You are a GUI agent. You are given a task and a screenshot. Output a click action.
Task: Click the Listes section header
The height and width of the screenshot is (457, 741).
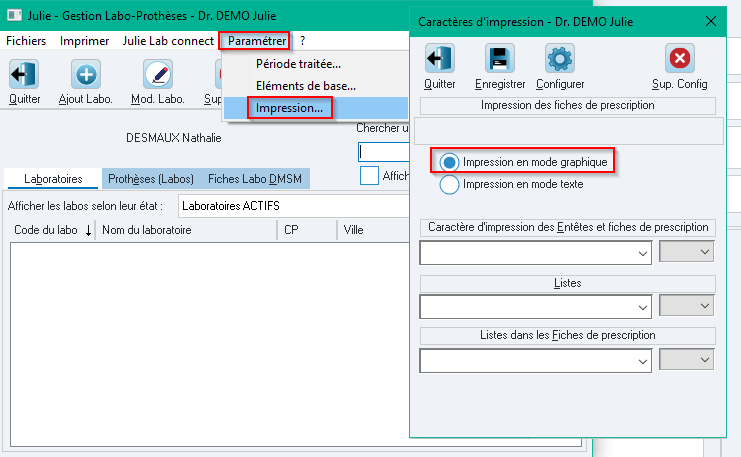coord(568,284)
